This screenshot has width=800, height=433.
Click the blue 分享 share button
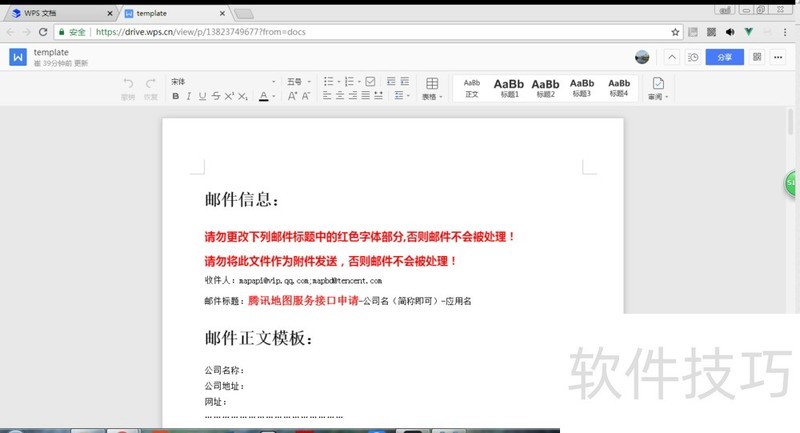[x=724, y=57]
